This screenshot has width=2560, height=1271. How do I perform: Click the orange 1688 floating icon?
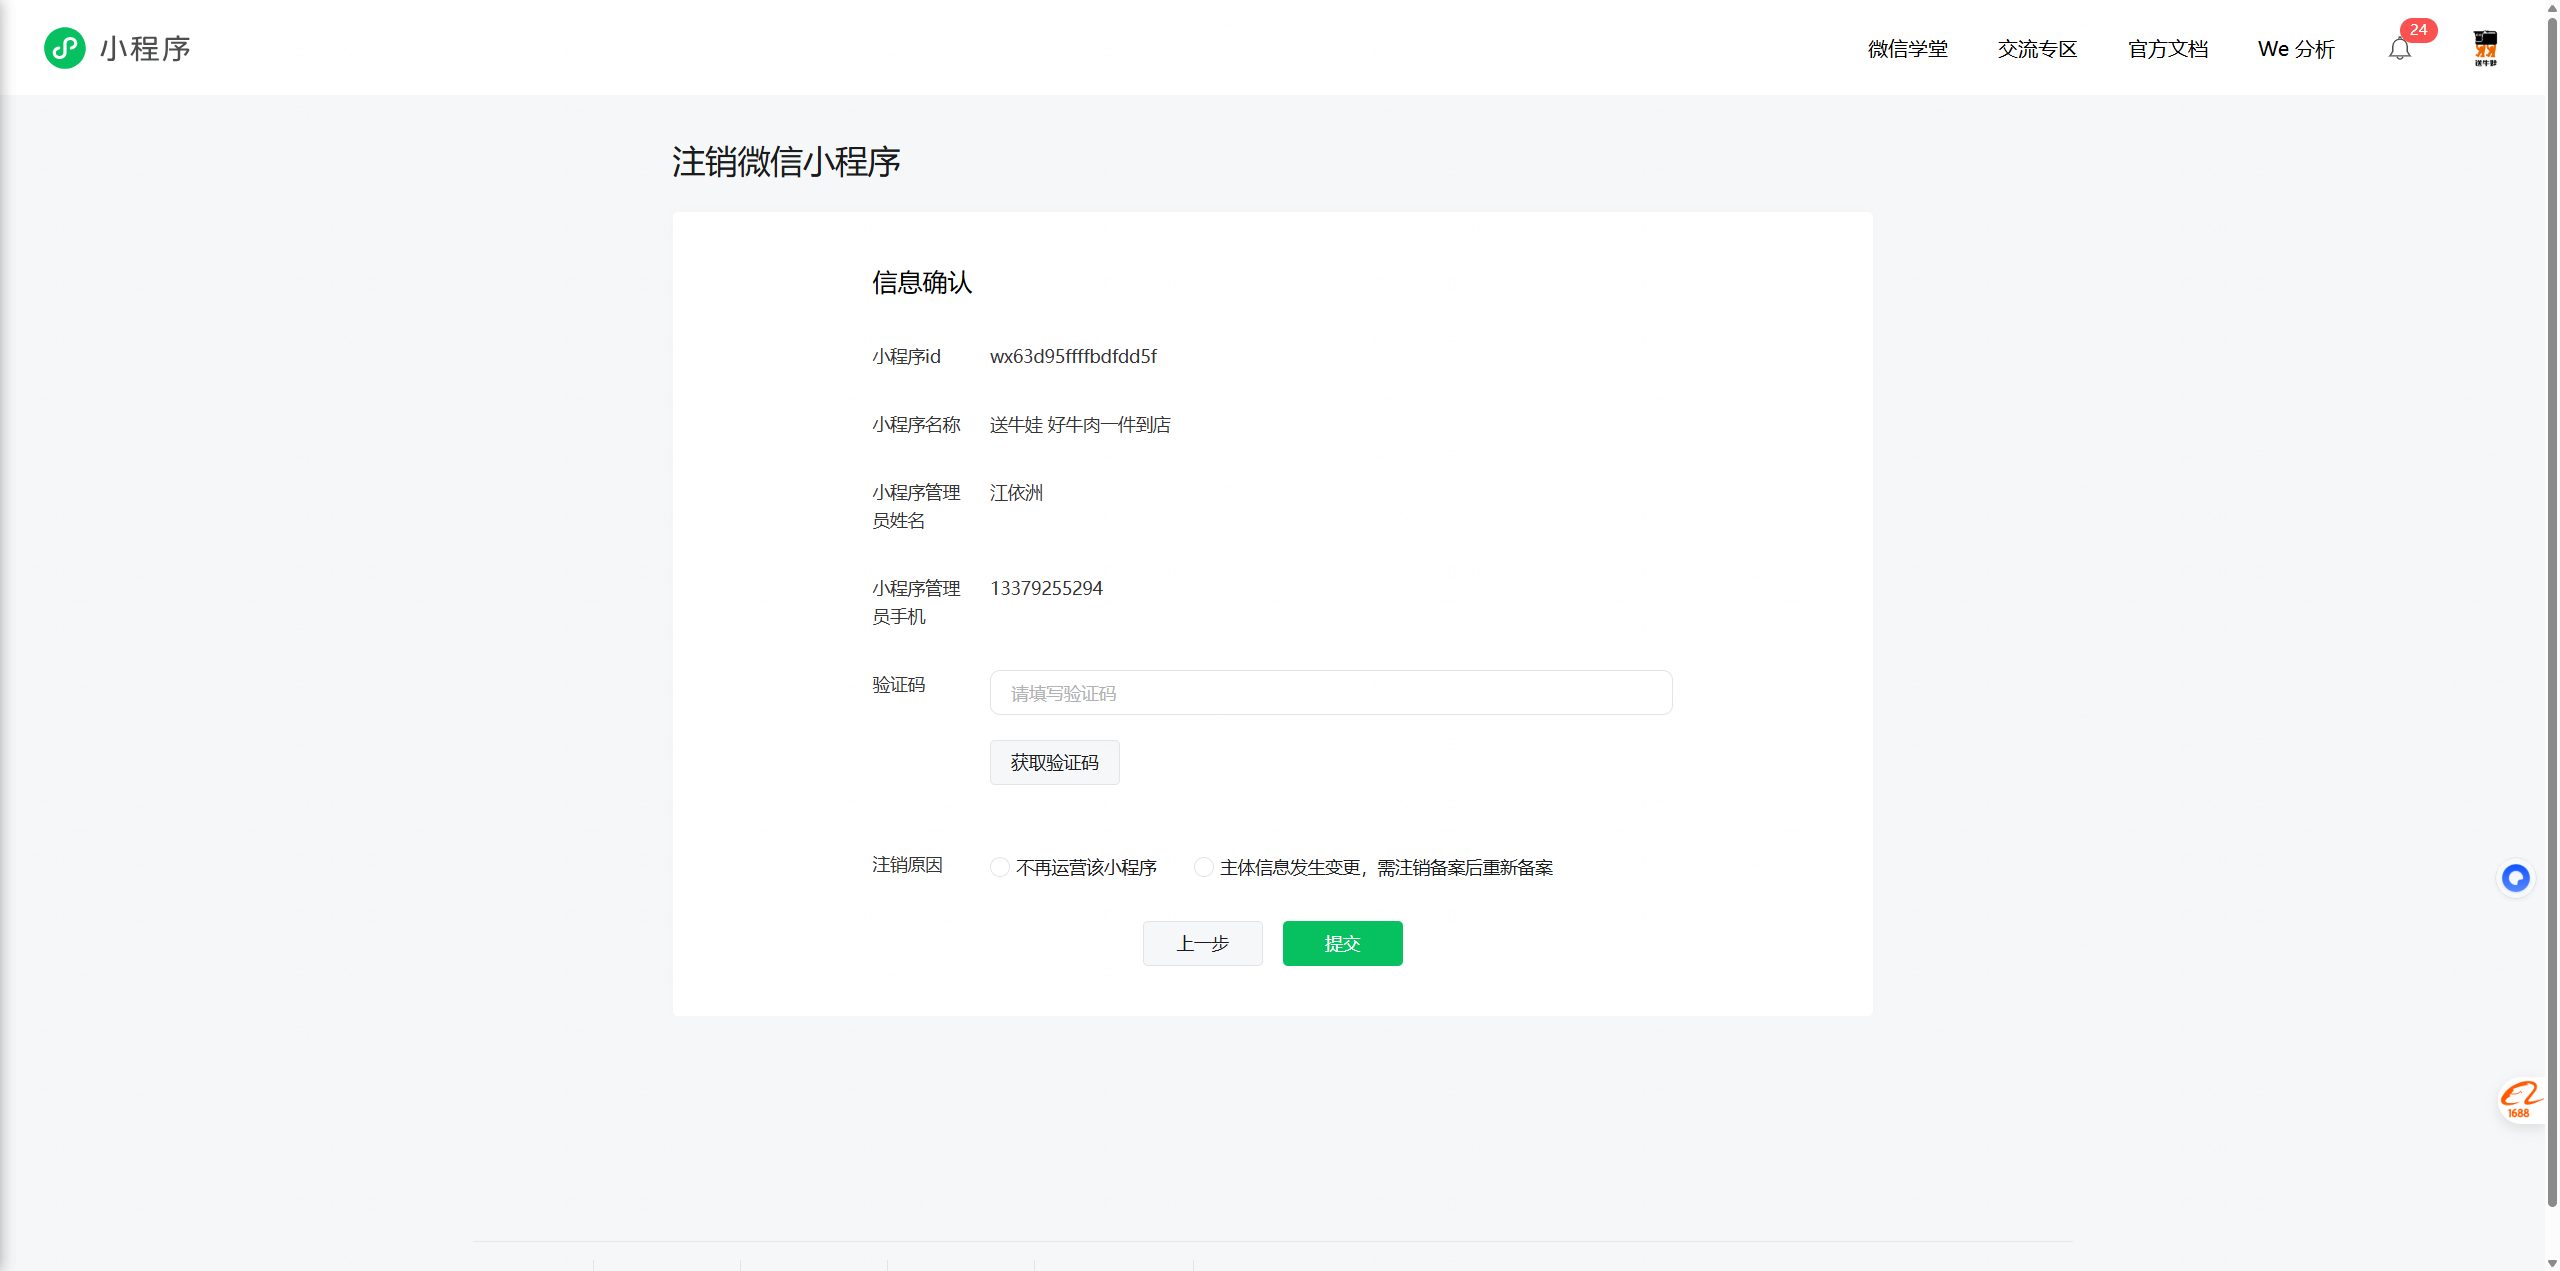pyautogui.click(x=2520, y=1100)
